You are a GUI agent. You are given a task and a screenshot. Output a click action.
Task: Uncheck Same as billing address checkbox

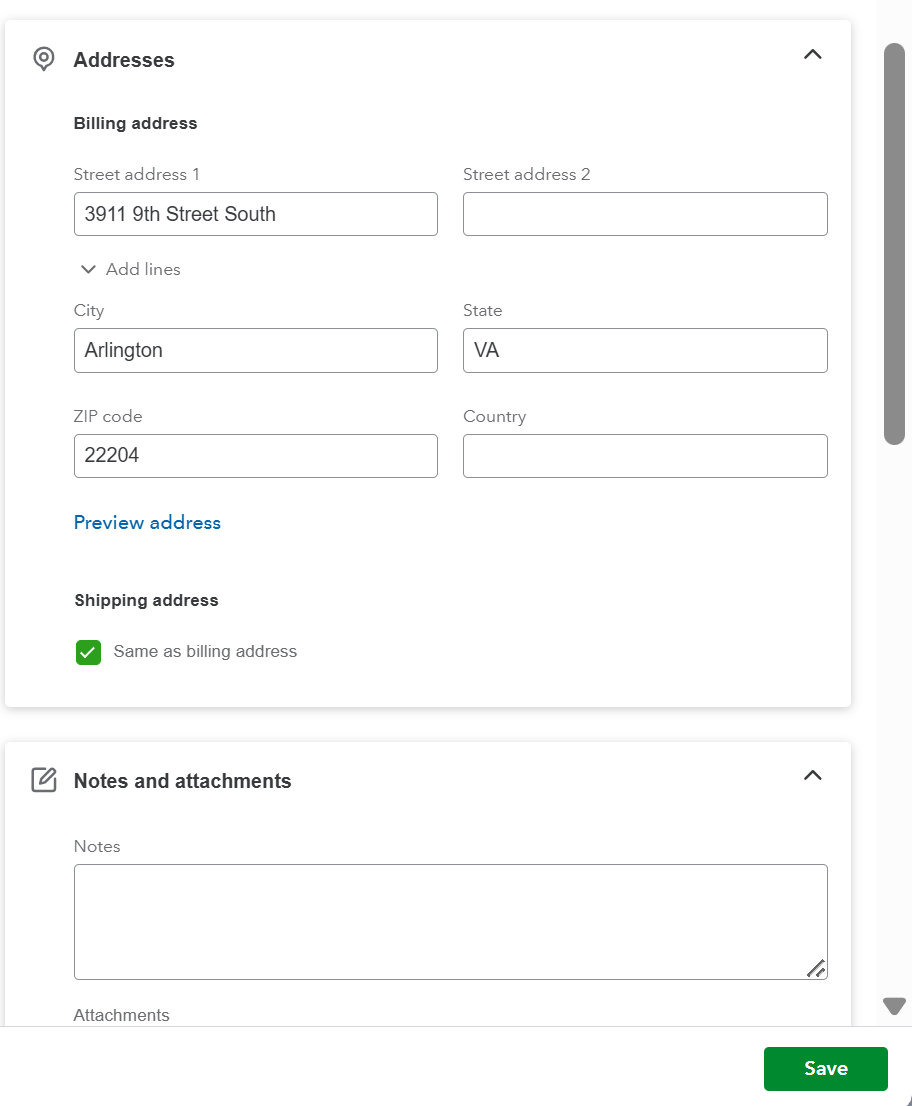[89, 652]
